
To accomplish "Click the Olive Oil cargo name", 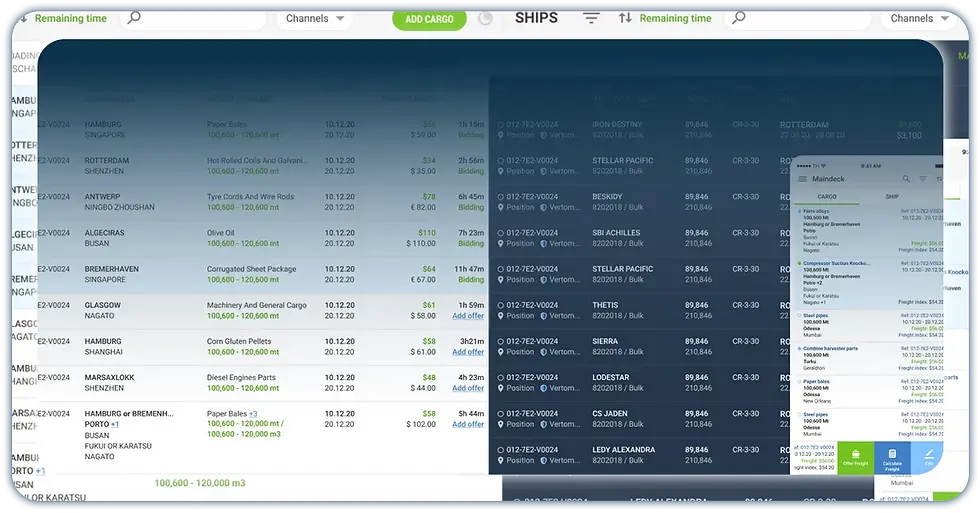I will [221, 233].
